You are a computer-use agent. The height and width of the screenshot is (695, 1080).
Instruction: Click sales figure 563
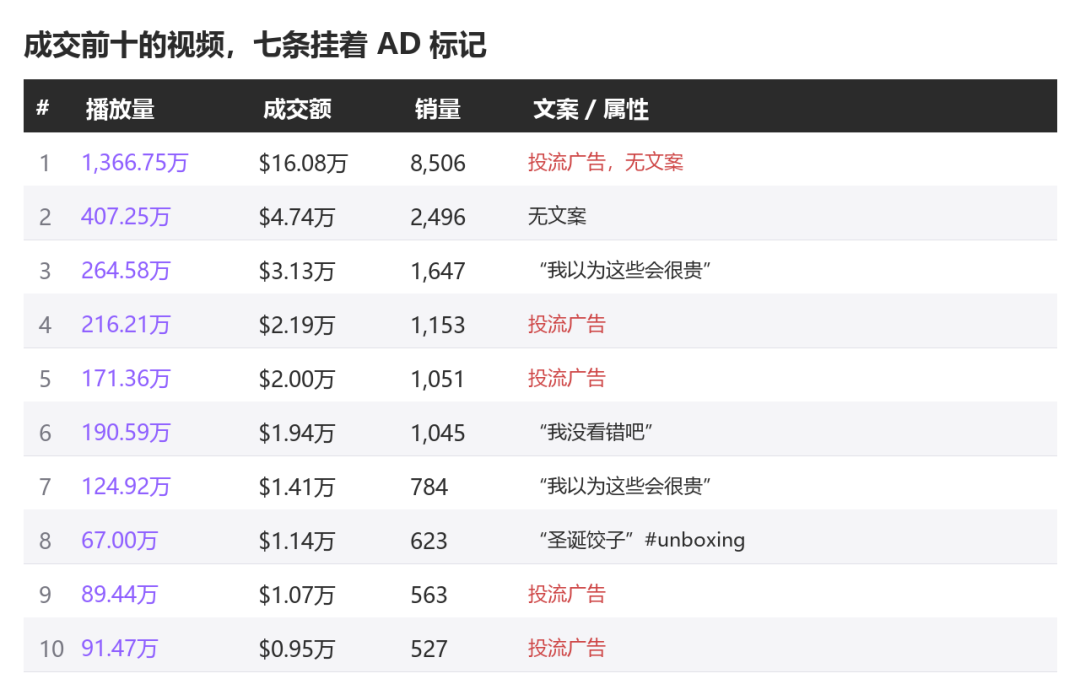coord(429,595)
